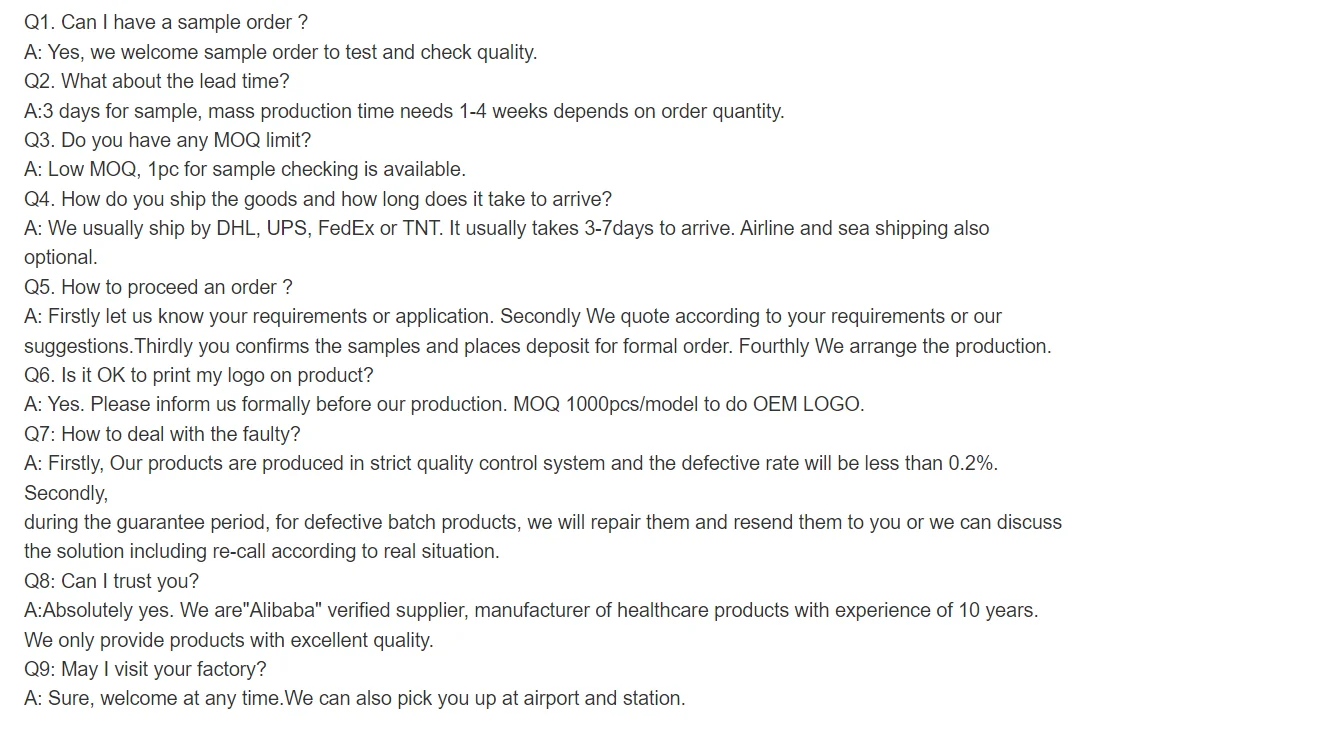Click the Q4 shipping goods question
The height and width of the screenshot is (729, 1326).
(x=317, y=199)
